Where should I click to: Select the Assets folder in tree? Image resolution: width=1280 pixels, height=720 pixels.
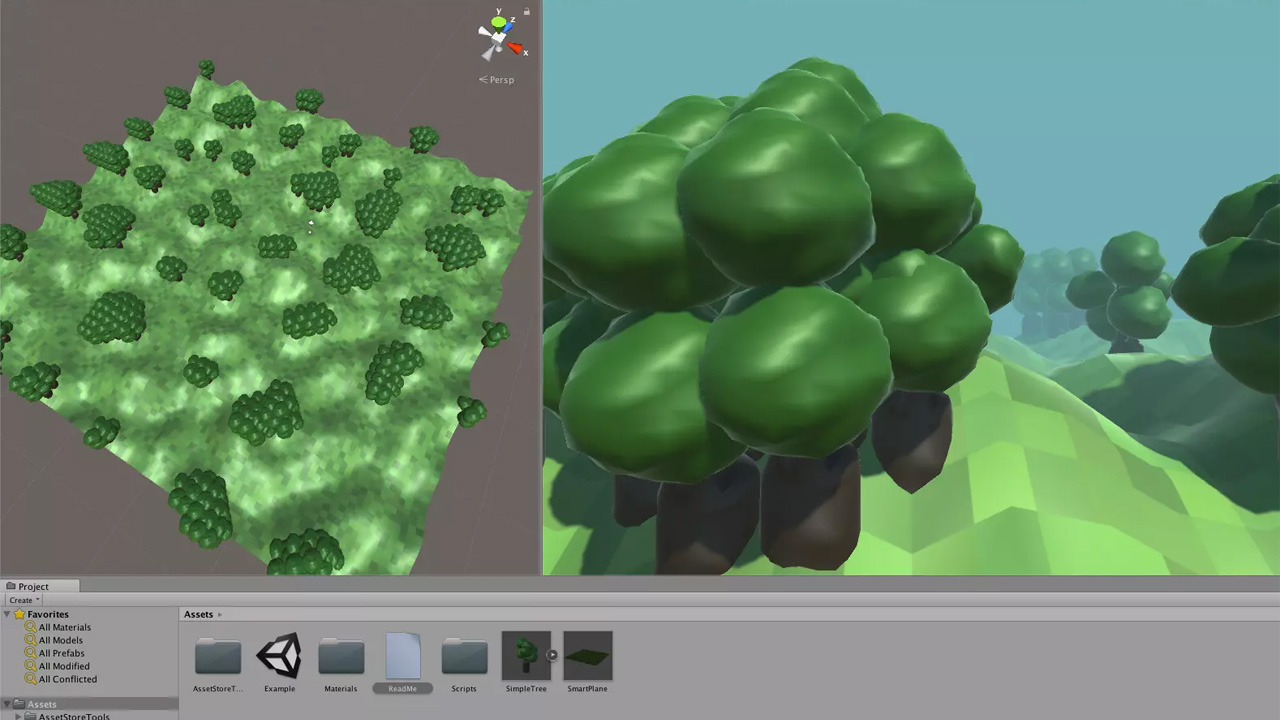point(41,704)
